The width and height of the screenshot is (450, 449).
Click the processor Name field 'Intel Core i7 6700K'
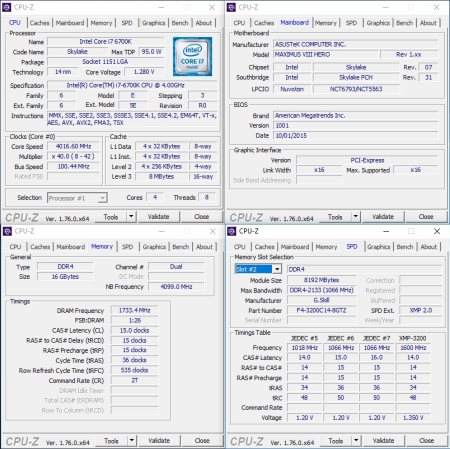[x=106, y=42]
